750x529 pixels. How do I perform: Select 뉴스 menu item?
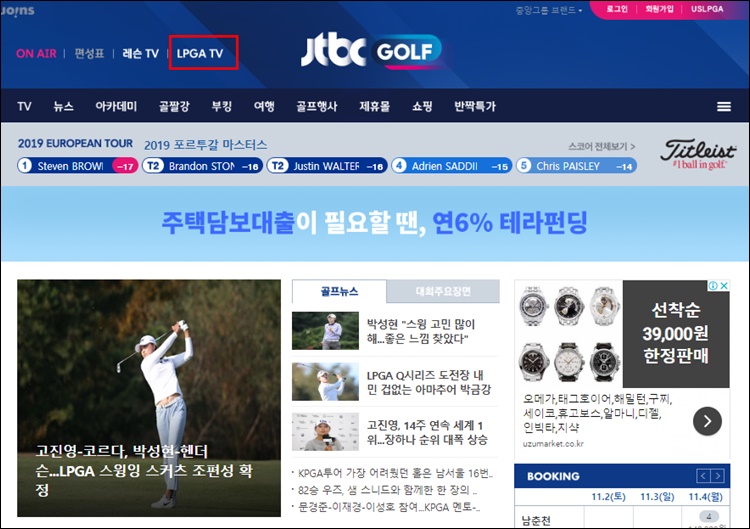tap(63, 106)
